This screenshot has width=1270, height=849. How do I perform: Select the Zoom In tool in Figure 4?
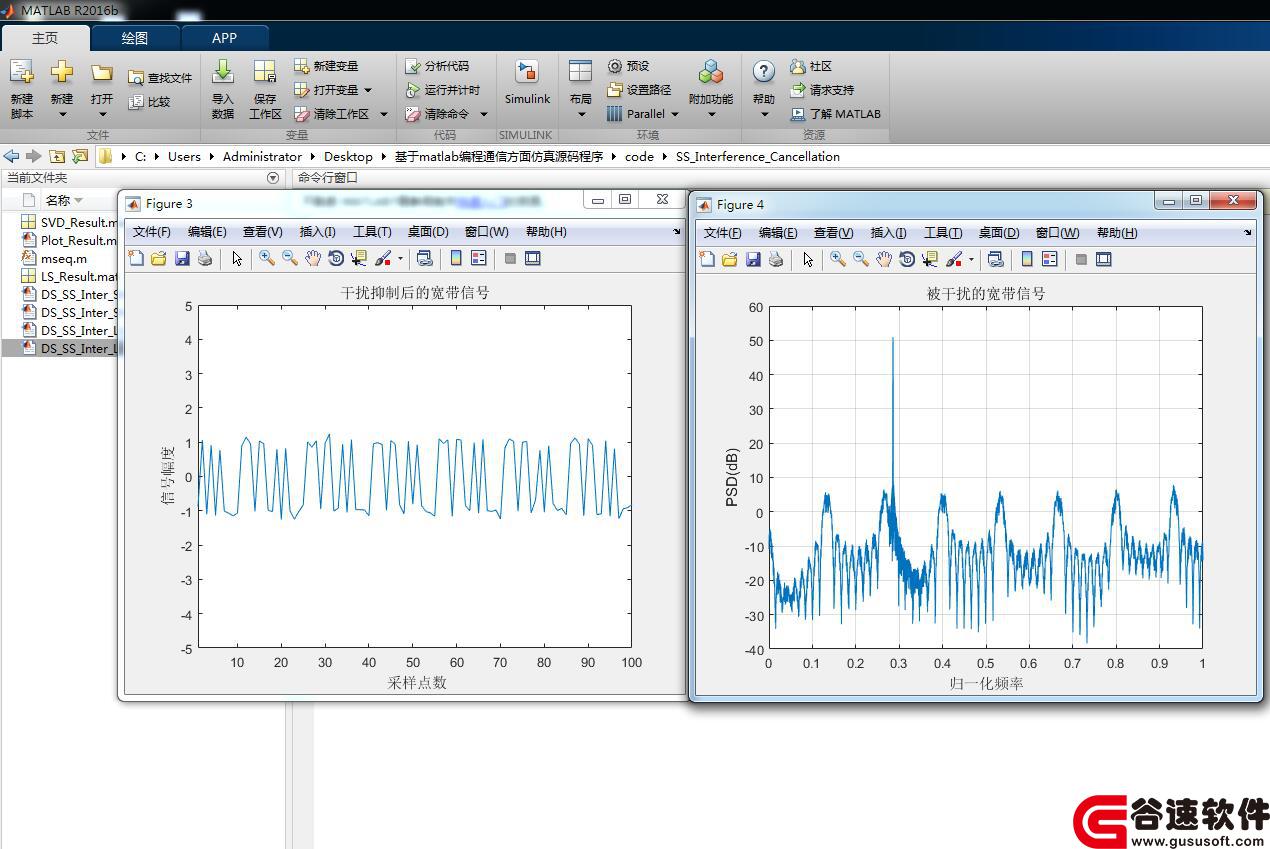(838, 259)
